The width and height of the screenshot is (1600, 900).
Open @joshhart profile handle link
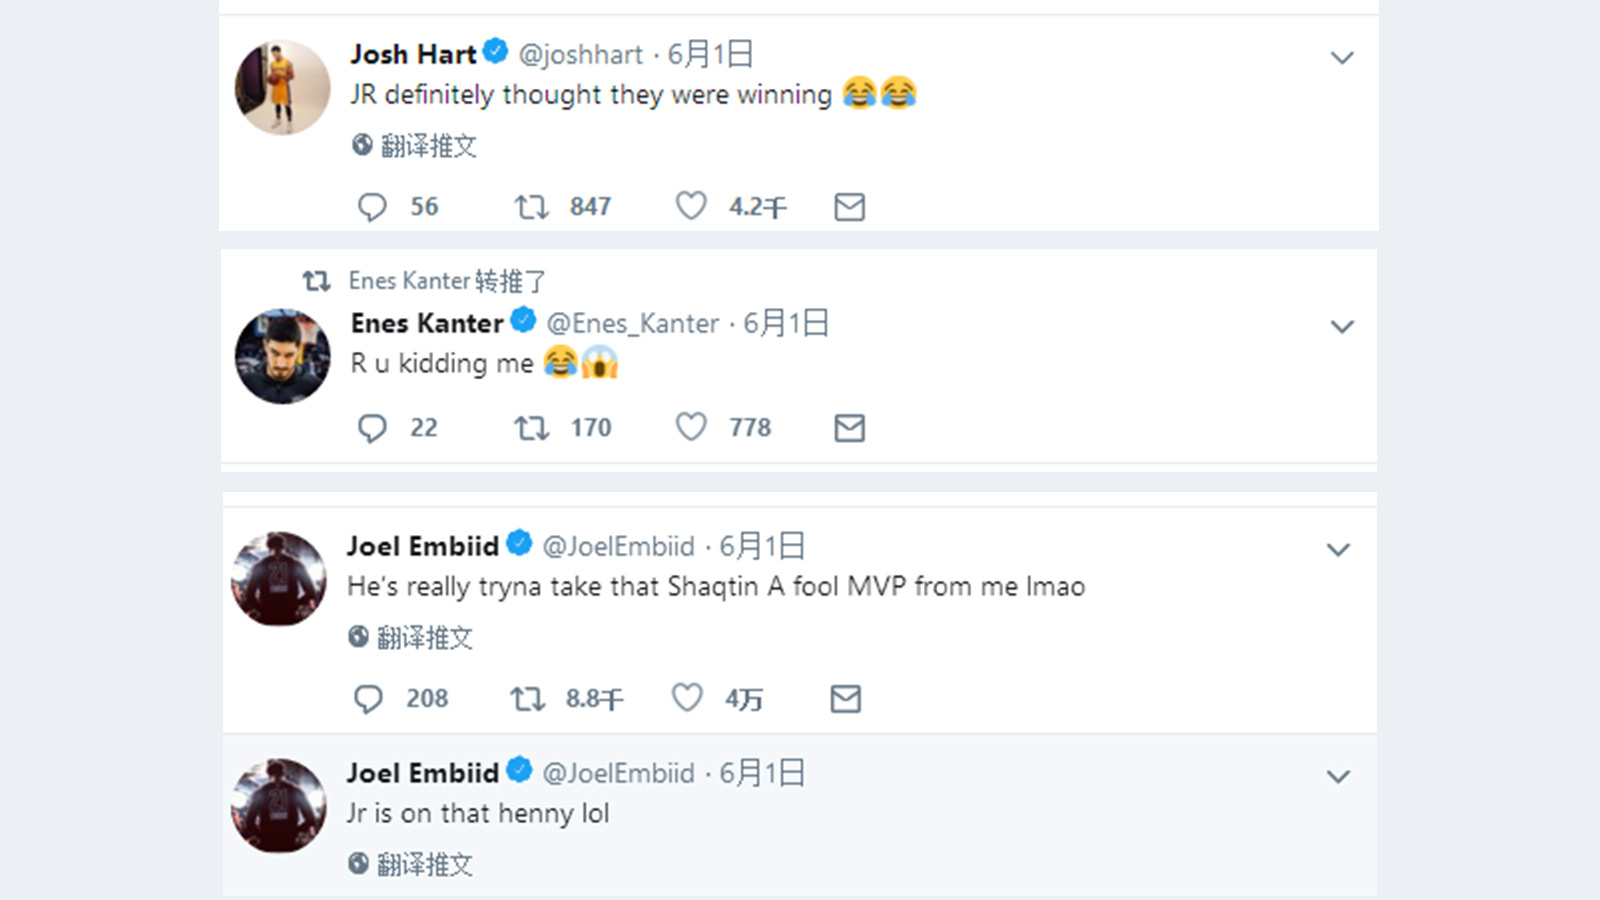pos(580,54)
